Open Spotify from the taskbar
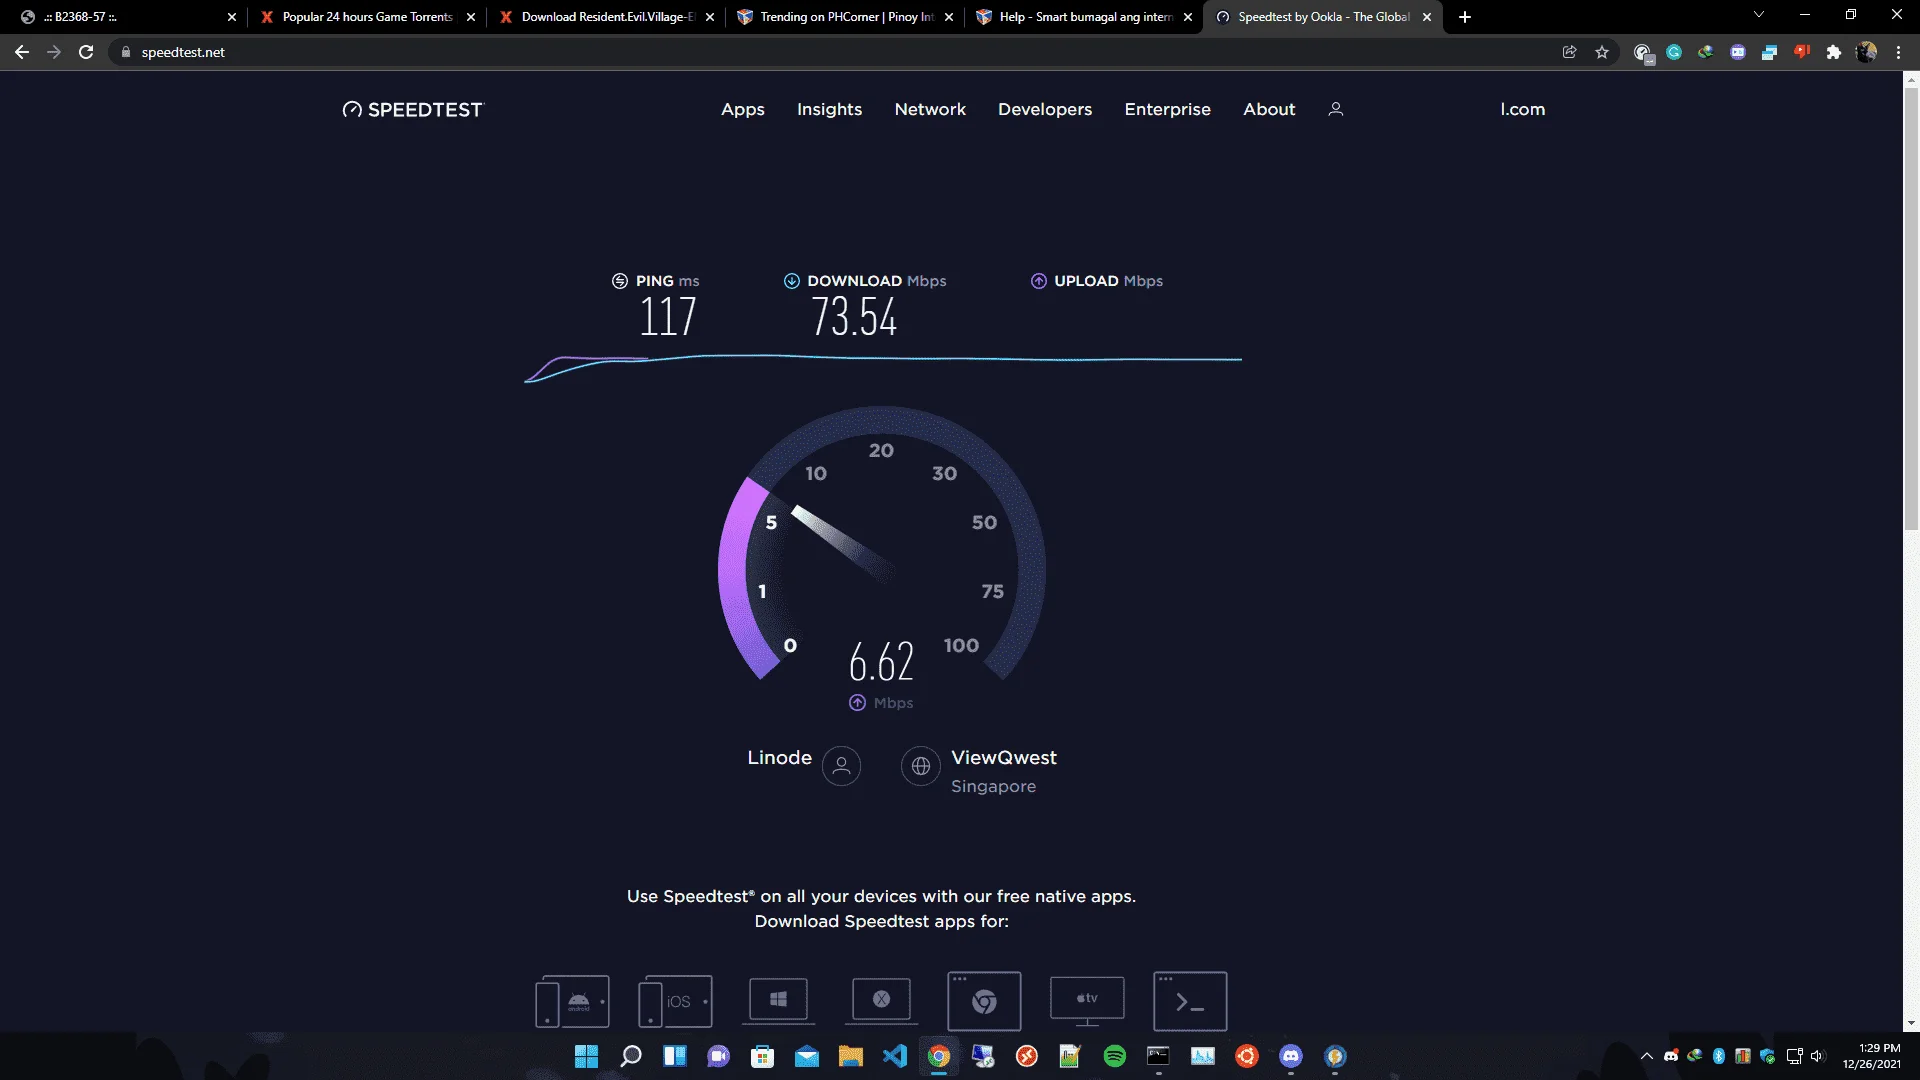Viewport: 1920px width, 1080px height. pos(1115,1056)
